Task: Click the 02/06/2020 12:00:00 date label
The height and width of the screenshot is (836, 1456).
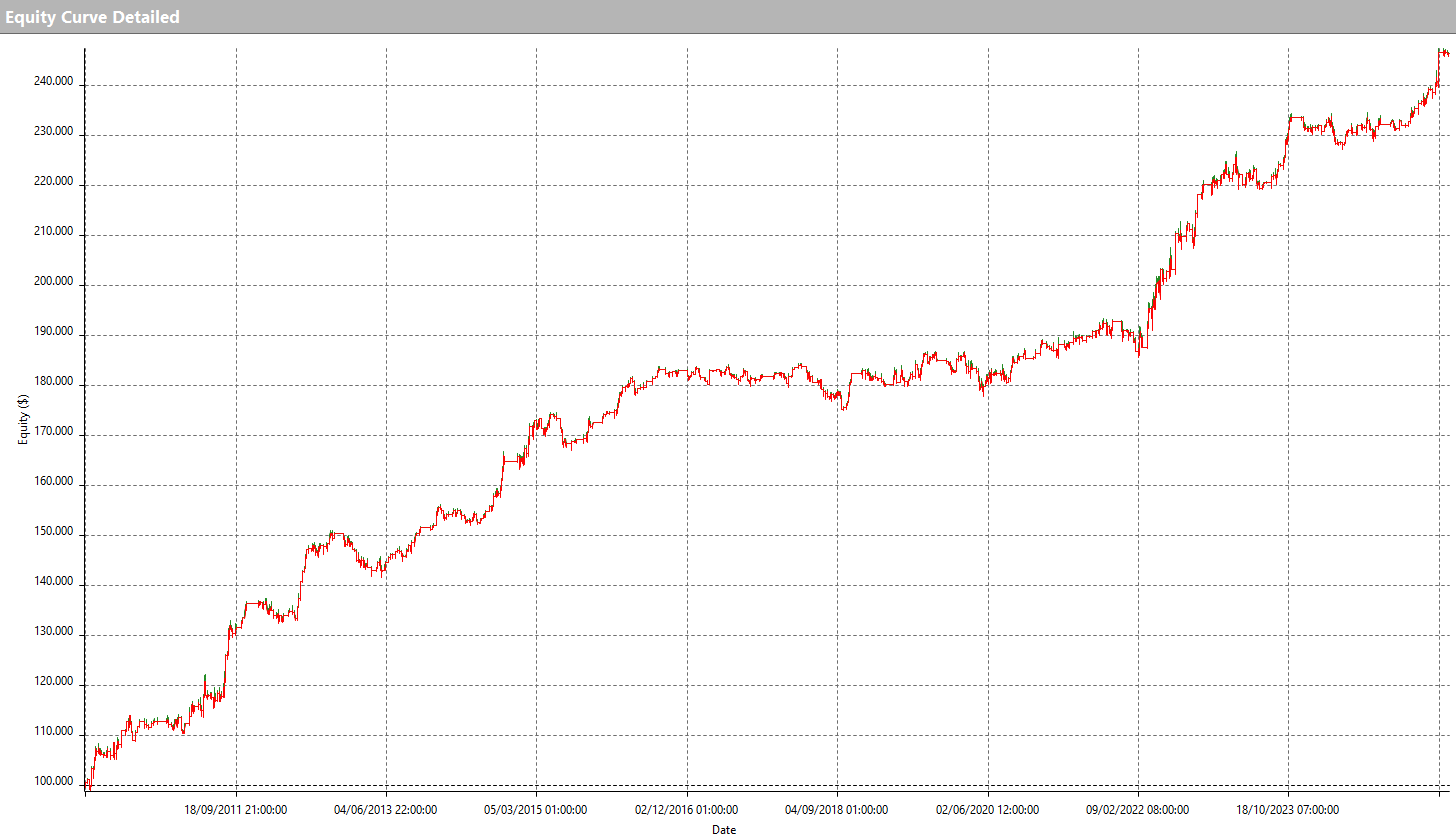Action: (x=988, y=810)
